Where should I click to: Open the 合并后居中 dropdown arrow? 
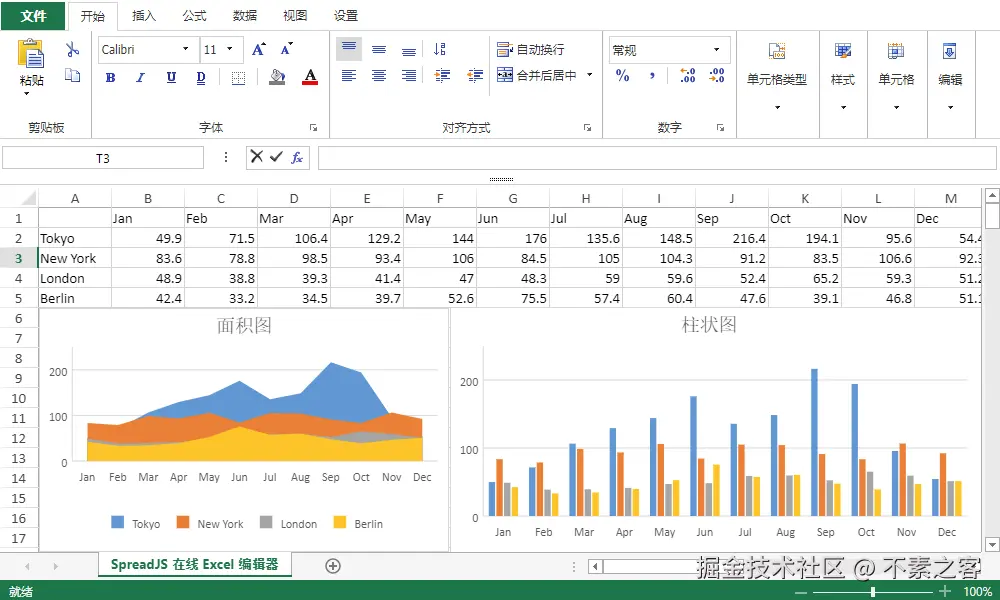pos(590,75)
